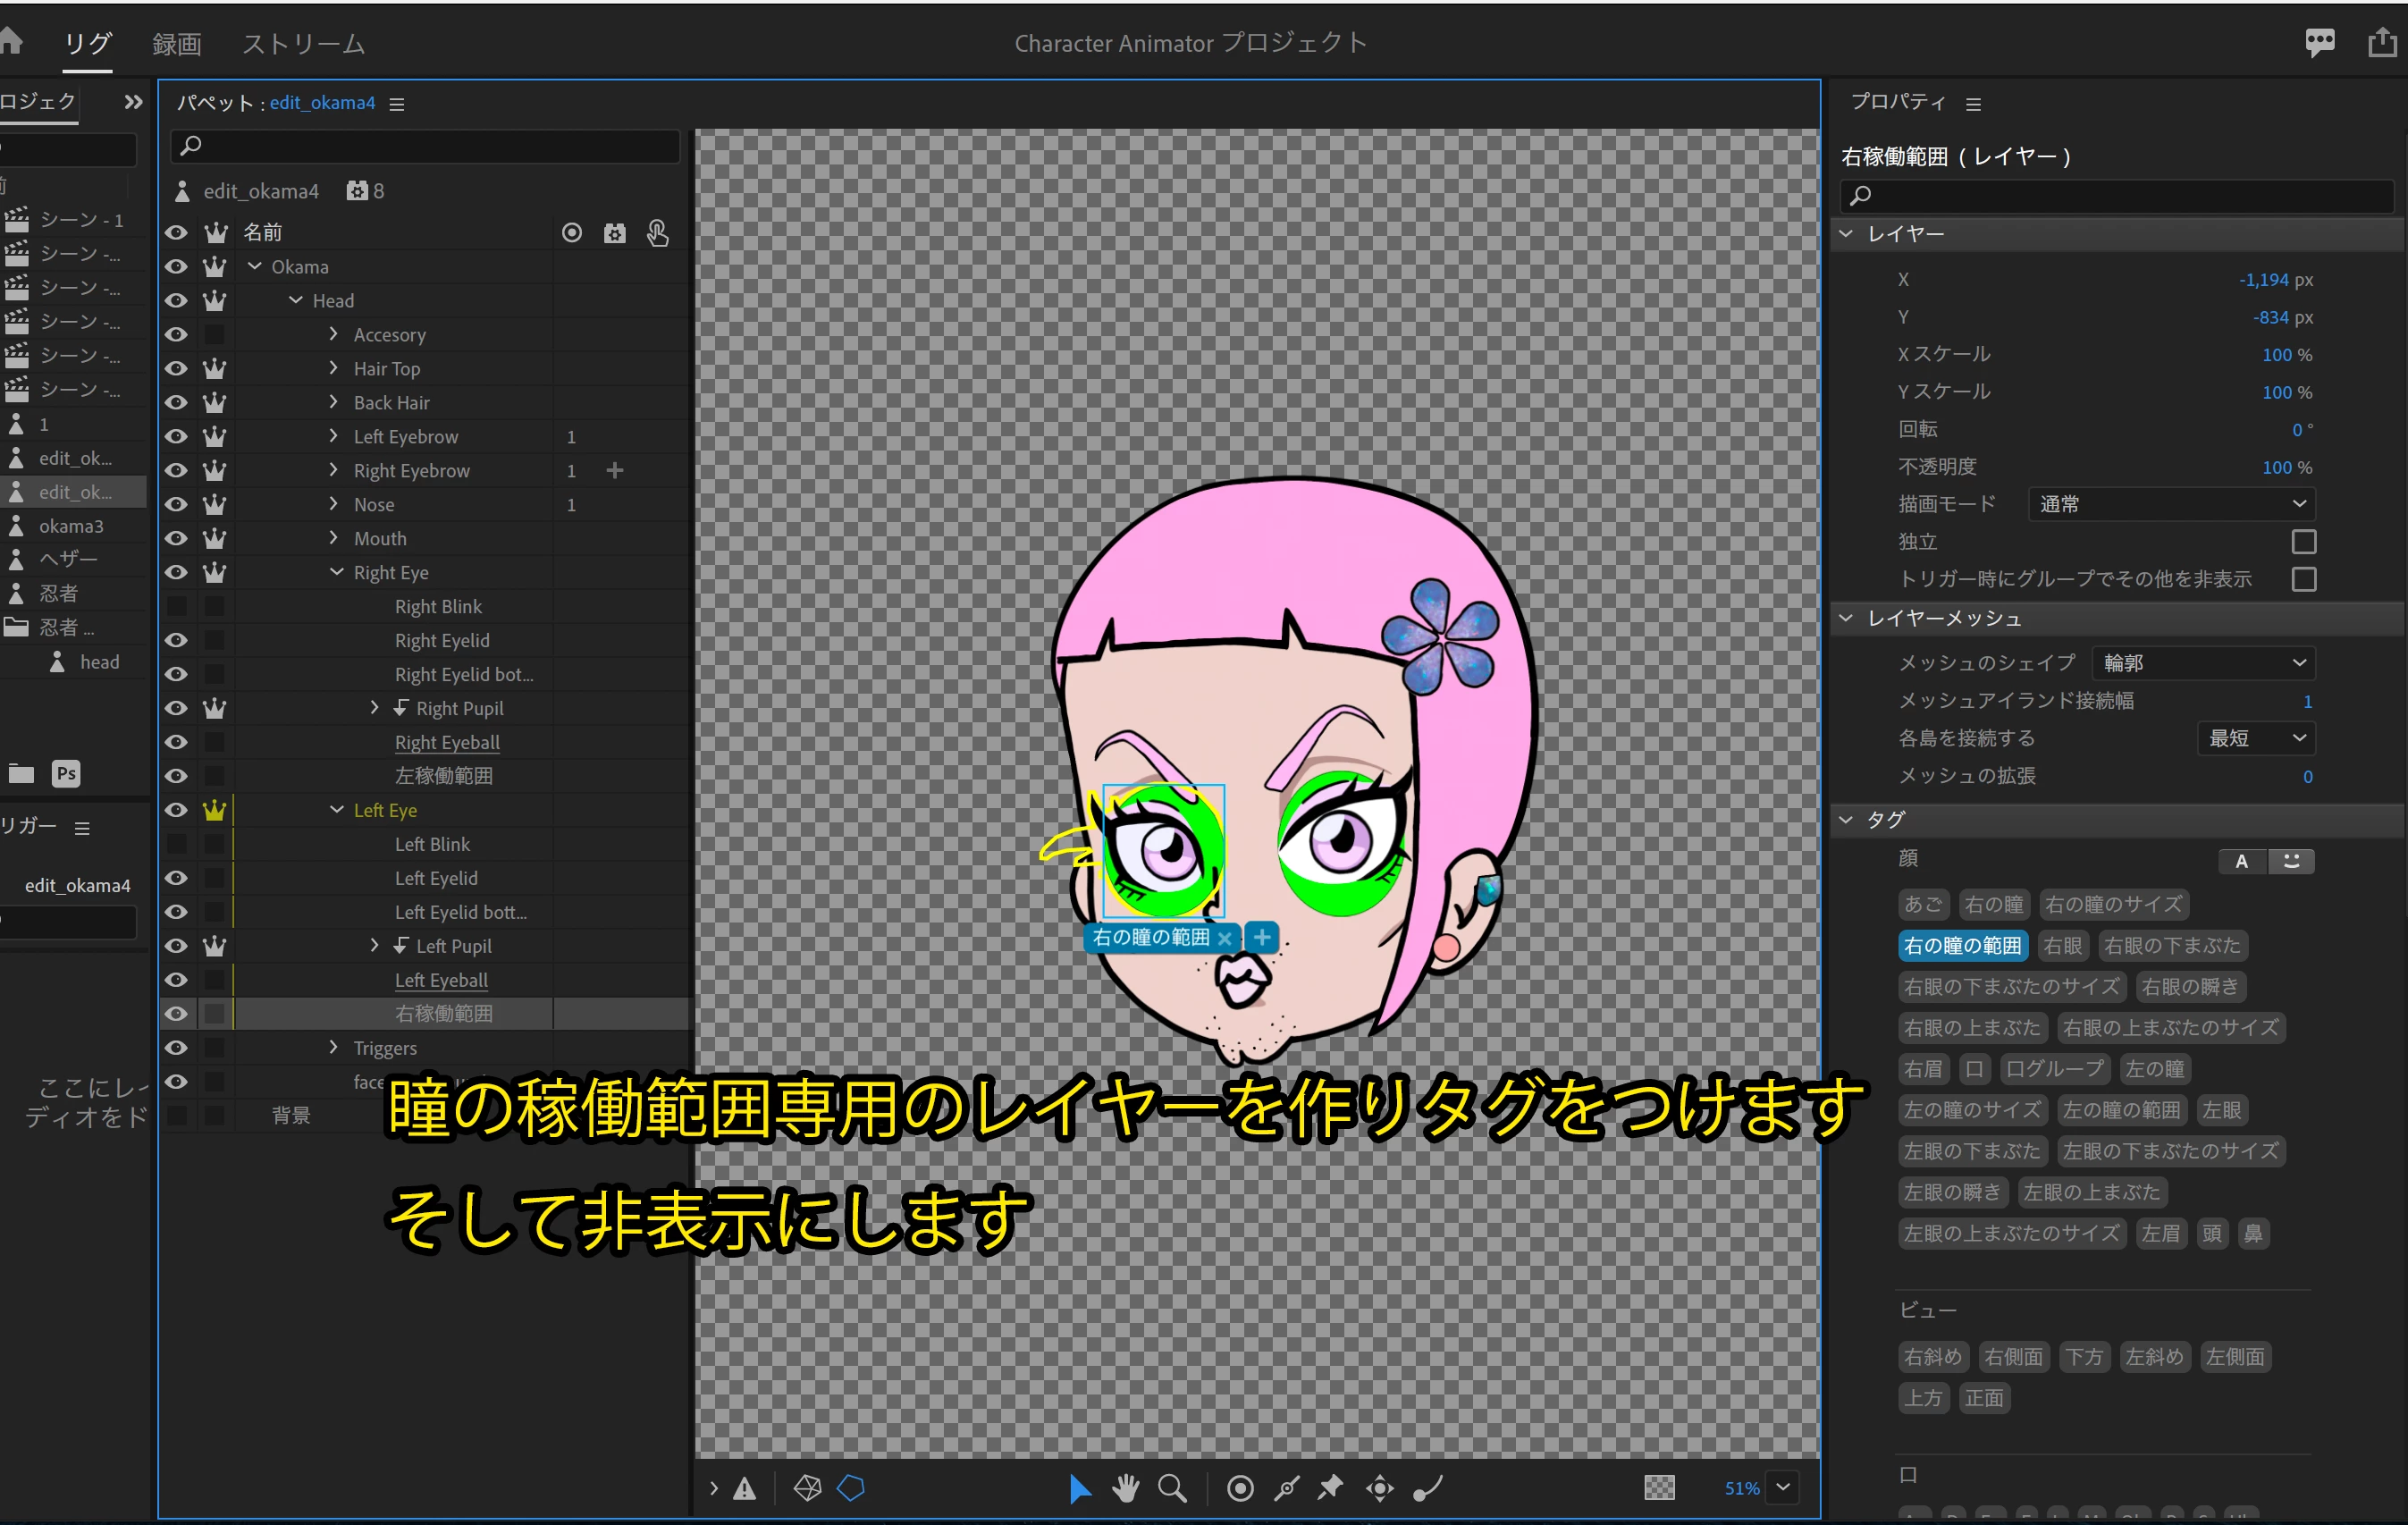Switch to the 録画 tab
Viewport: 2408px width, 1525px height.
[177, 44]
